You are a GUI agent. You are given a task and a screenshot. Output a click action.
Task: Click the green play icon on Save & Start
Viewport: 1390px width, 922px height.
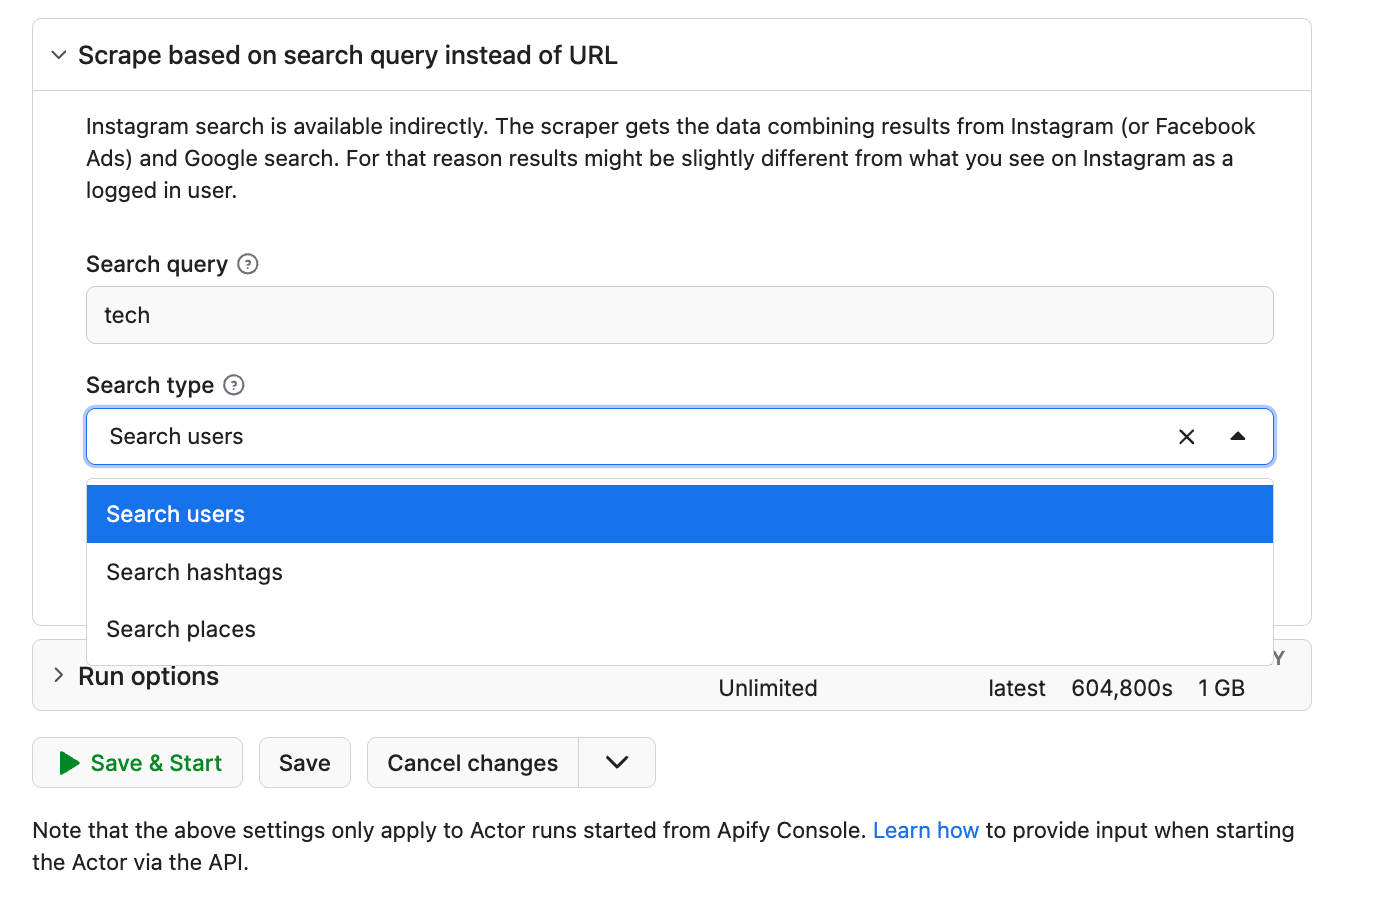68,762
